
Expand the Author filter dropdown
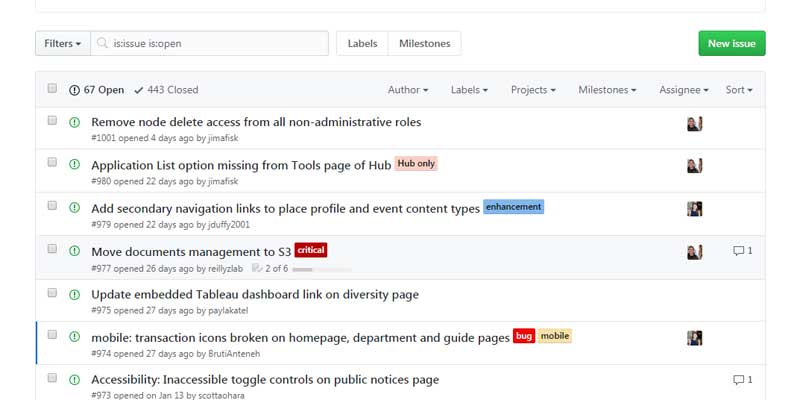408,90
